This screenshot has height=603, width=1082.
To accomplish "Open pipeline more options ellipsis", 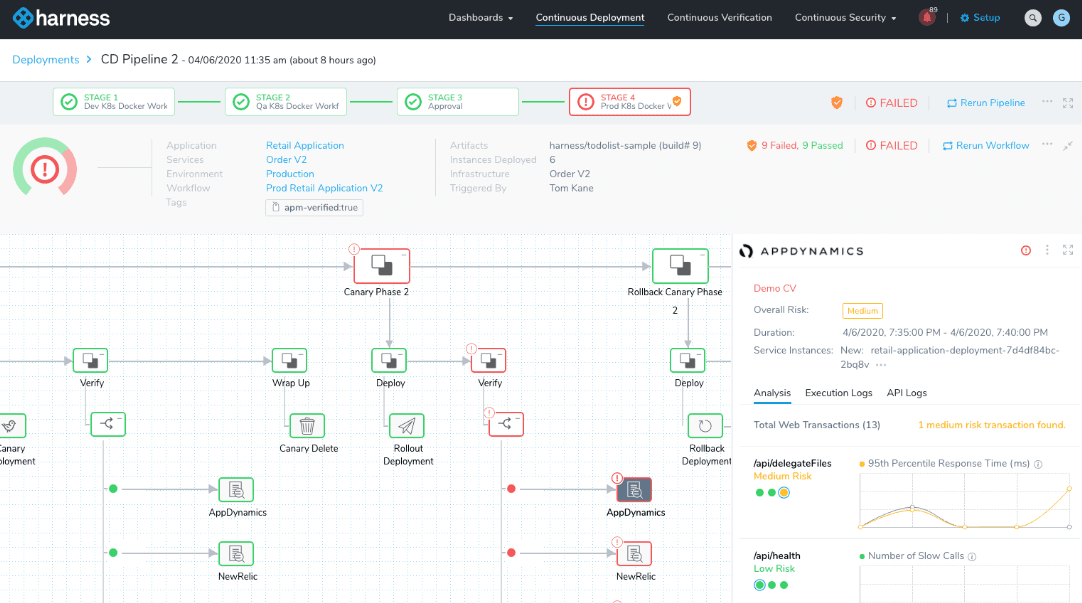I will (x=1047, y=101).
